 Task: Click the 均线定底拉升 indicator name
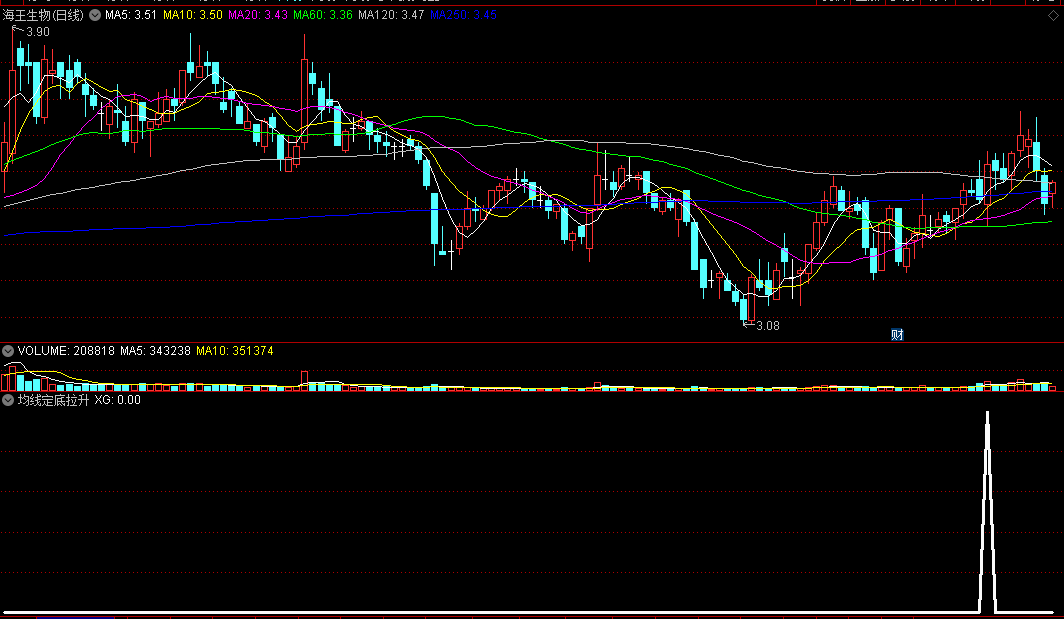[54, 400]
